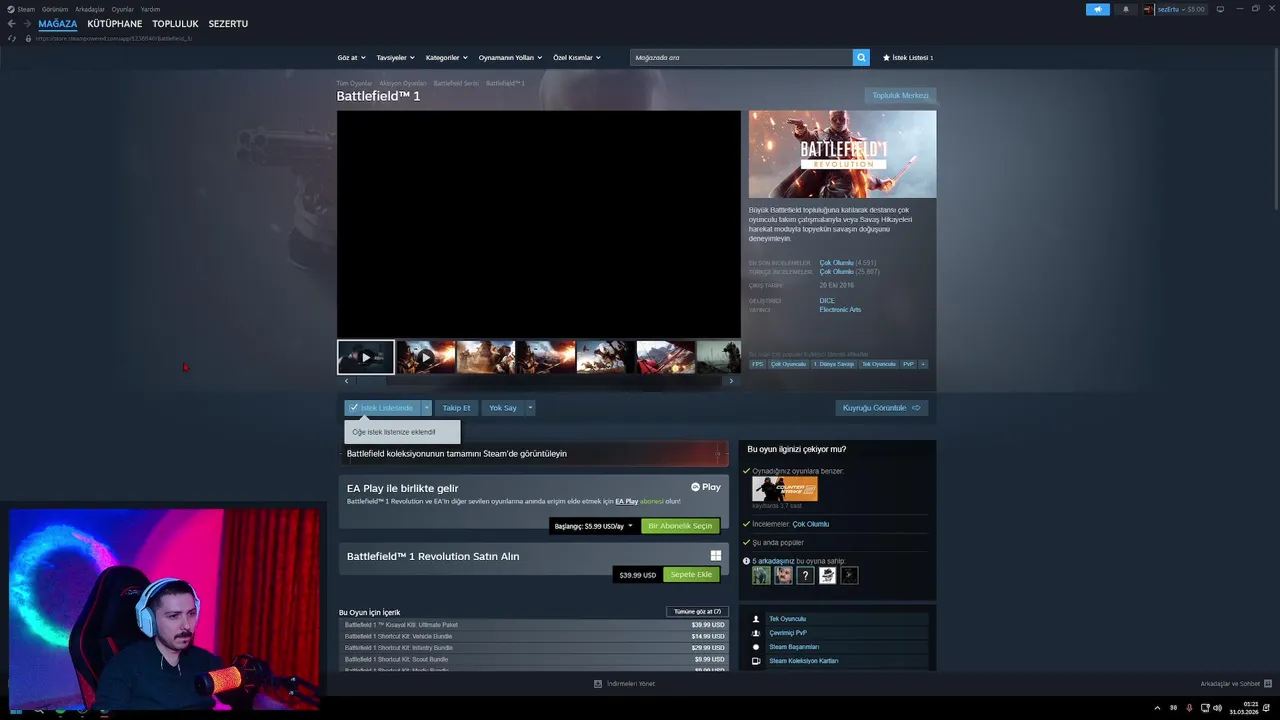Open the Steam menu
1280x720 pixels.
[26, 9]
